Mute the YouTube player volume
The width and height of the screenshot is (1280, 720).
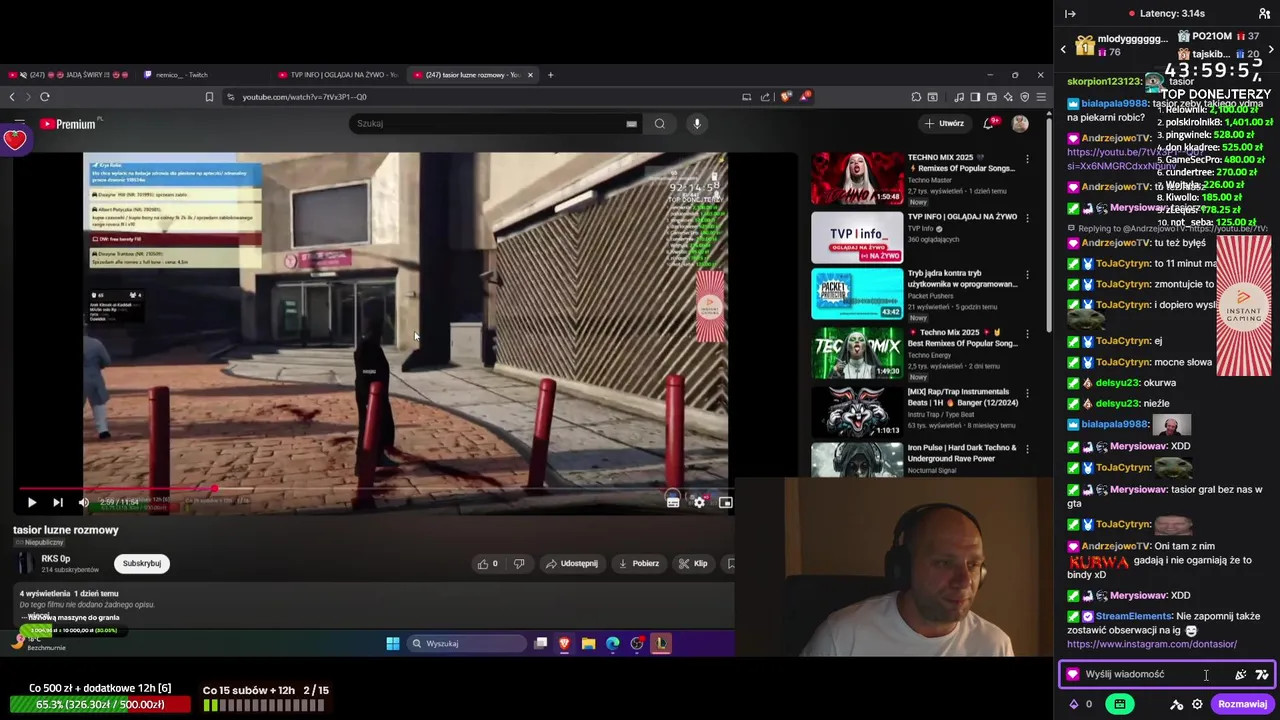pos(83,503)
